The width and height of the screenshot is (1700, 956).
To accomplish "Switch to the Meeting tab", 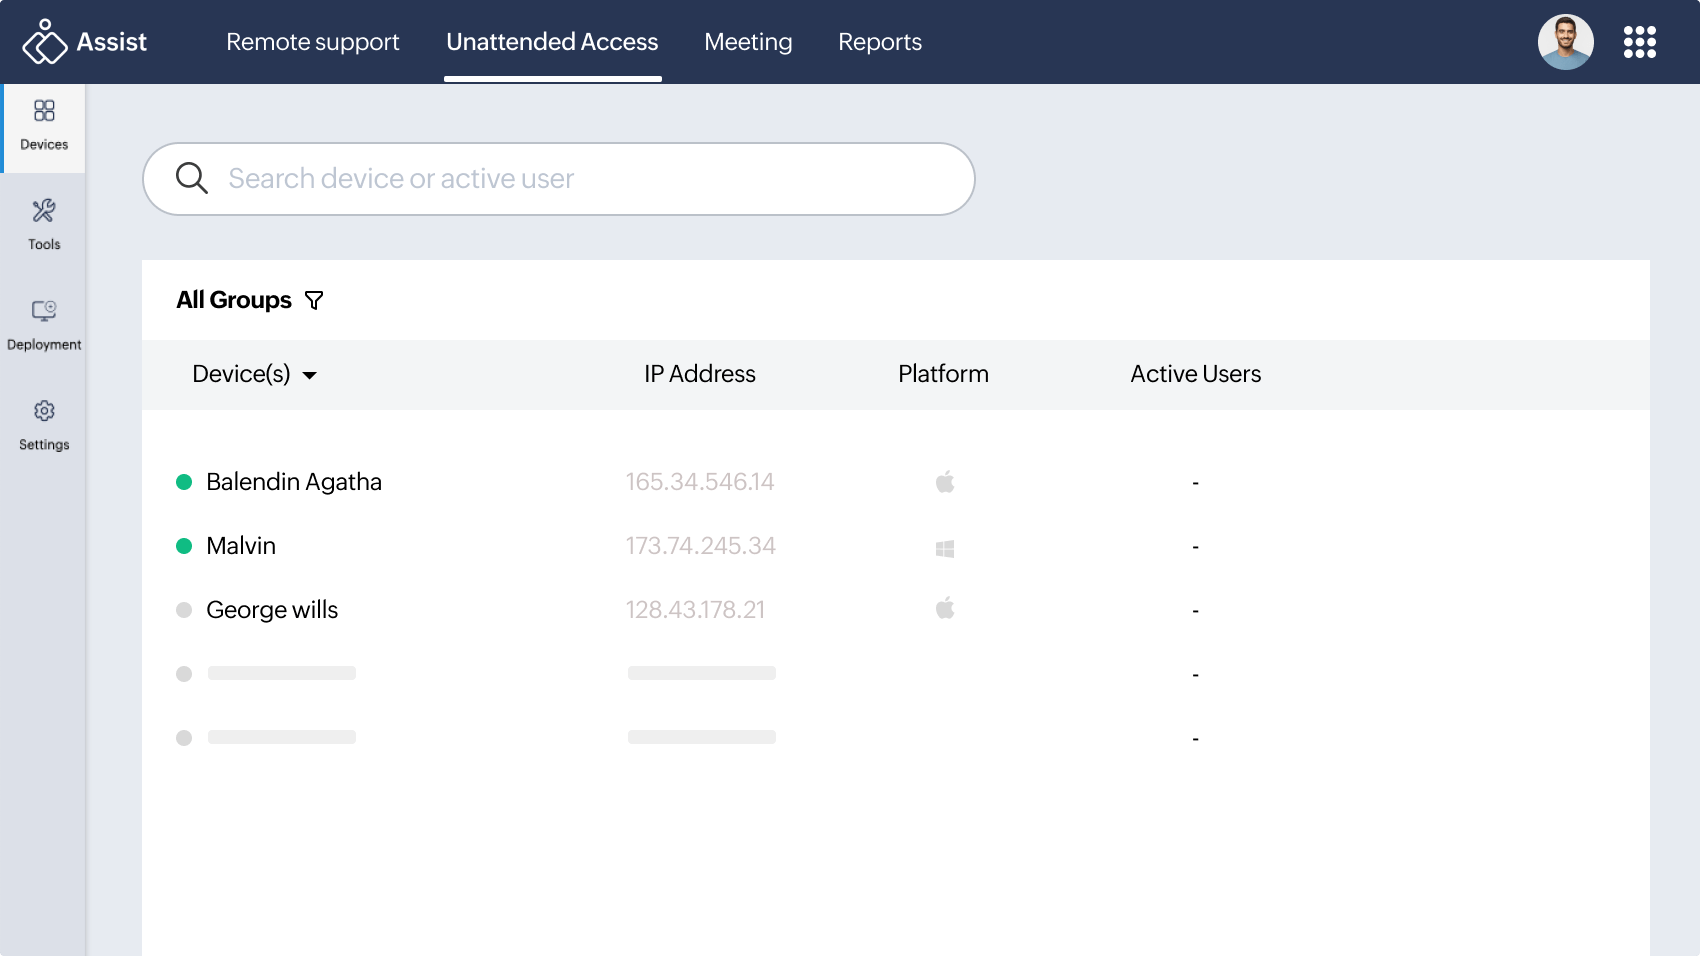I will pyautogui.click(x=748, y=42).
